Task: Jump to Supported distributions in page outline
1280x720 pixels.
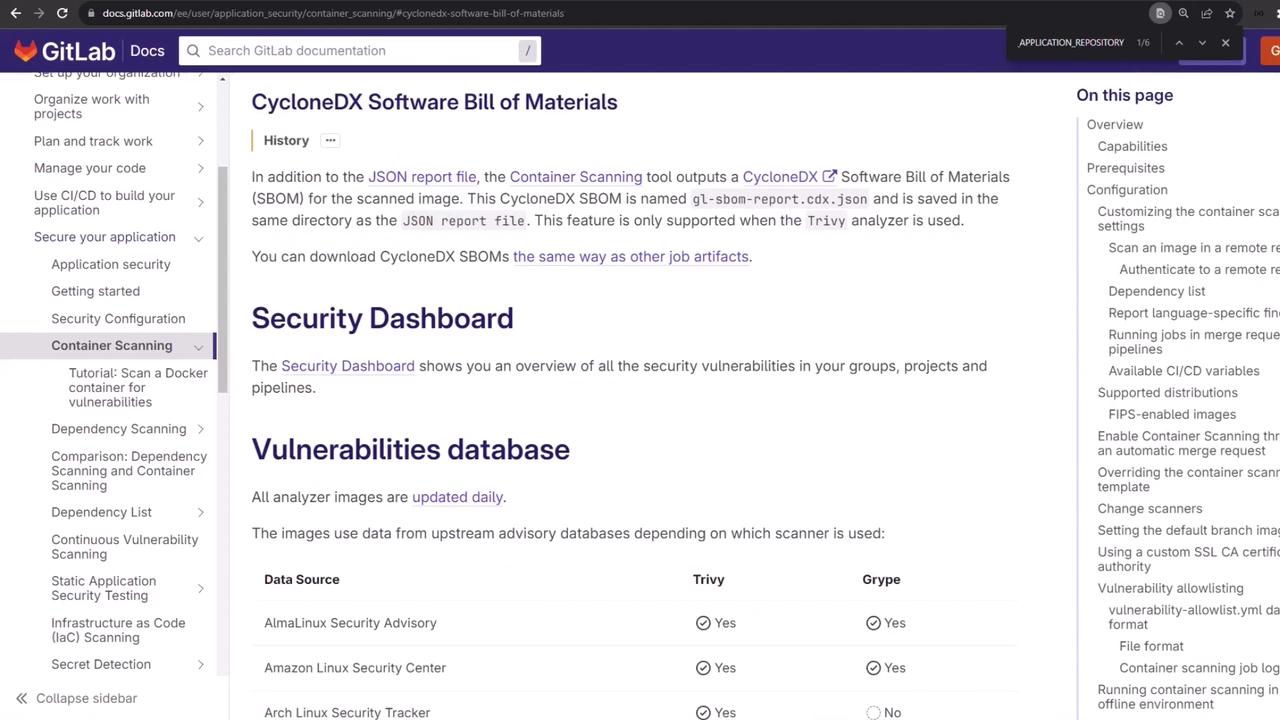Action: tap(1167, 392)
